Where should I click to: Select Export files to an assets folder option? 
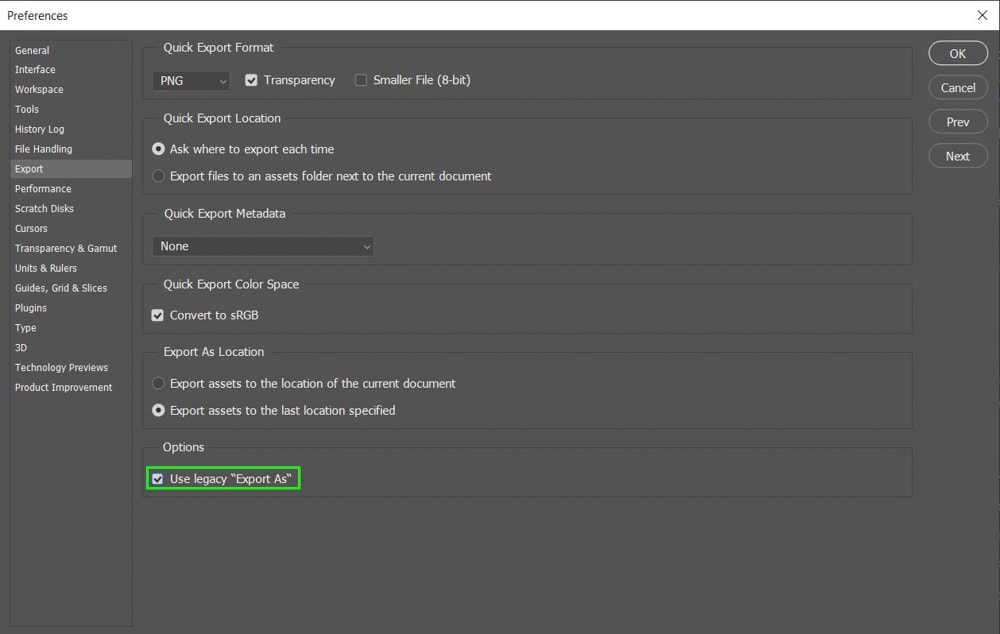click(x=158, y=176)
